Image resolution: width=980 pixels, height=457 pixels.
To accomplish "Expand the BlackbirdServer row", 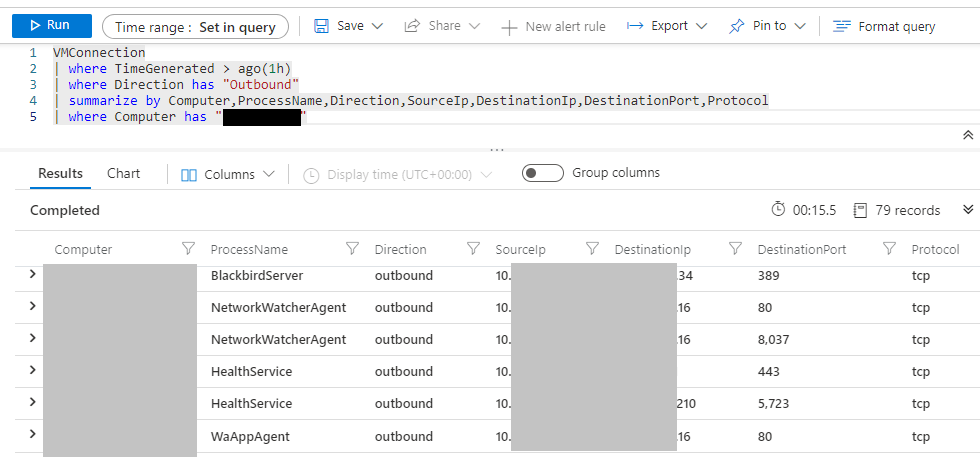I will point(32,275).
